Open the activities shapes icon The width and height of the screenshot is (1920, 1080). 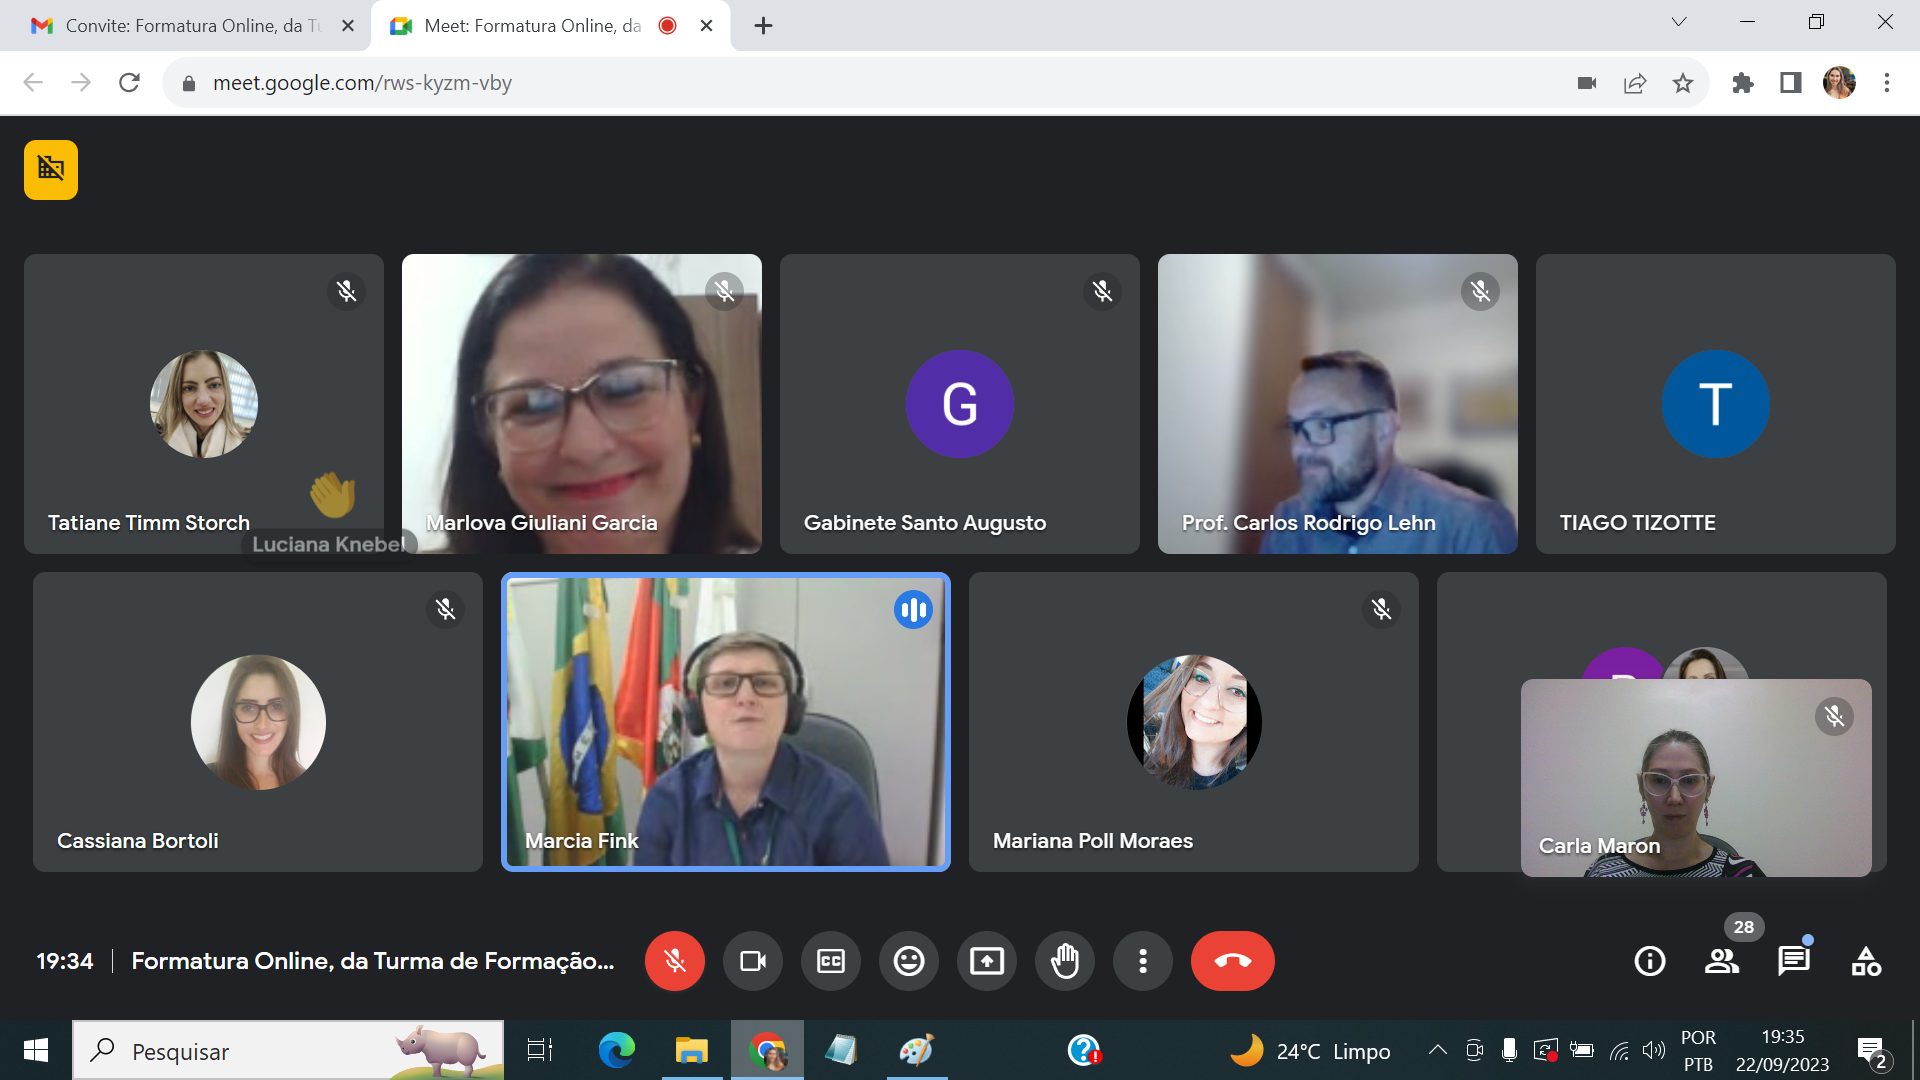pos(1866,961)
